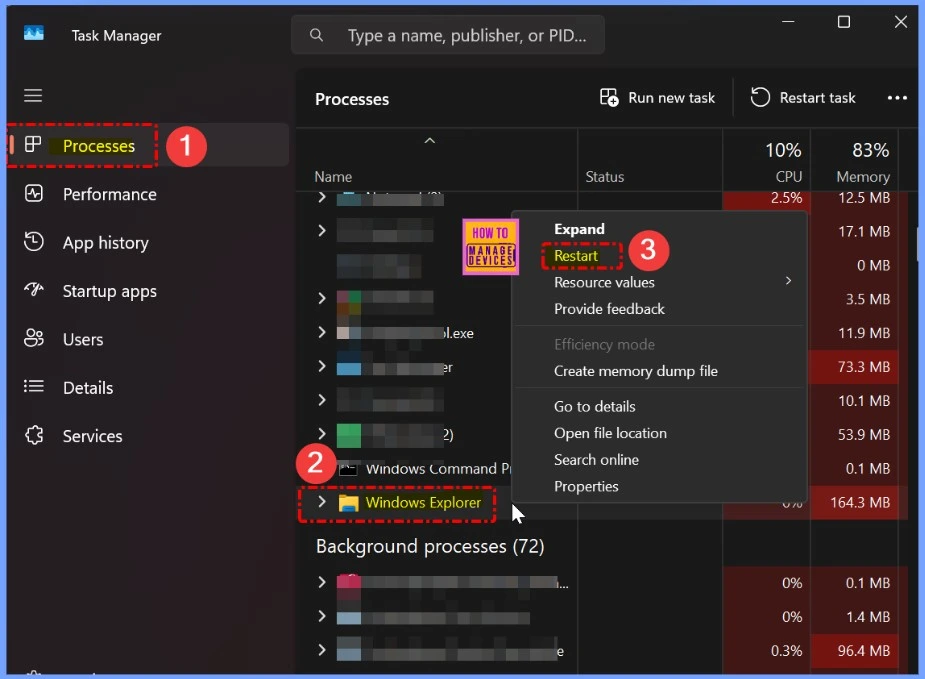Click the Processes grid icon
The width and height of the screenshot is (925, 679).
click(x=33, y=145)
